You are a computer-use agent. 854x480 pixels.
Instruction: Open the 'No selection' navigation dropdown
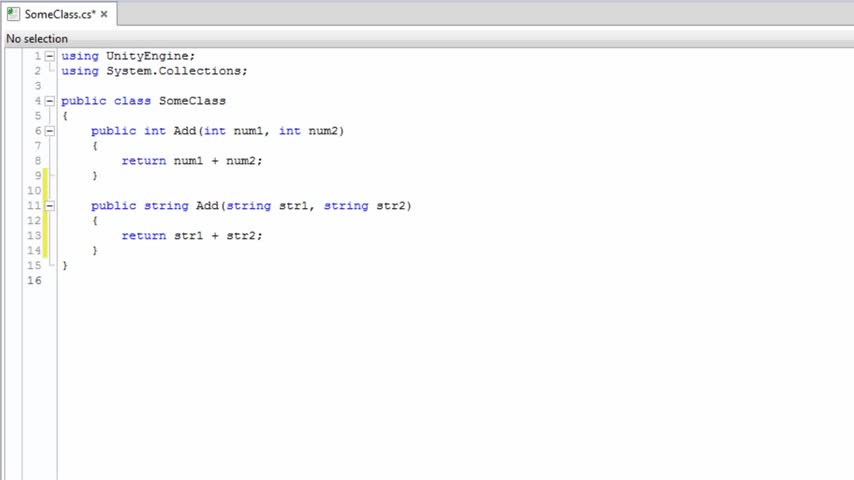coord(37,39)
